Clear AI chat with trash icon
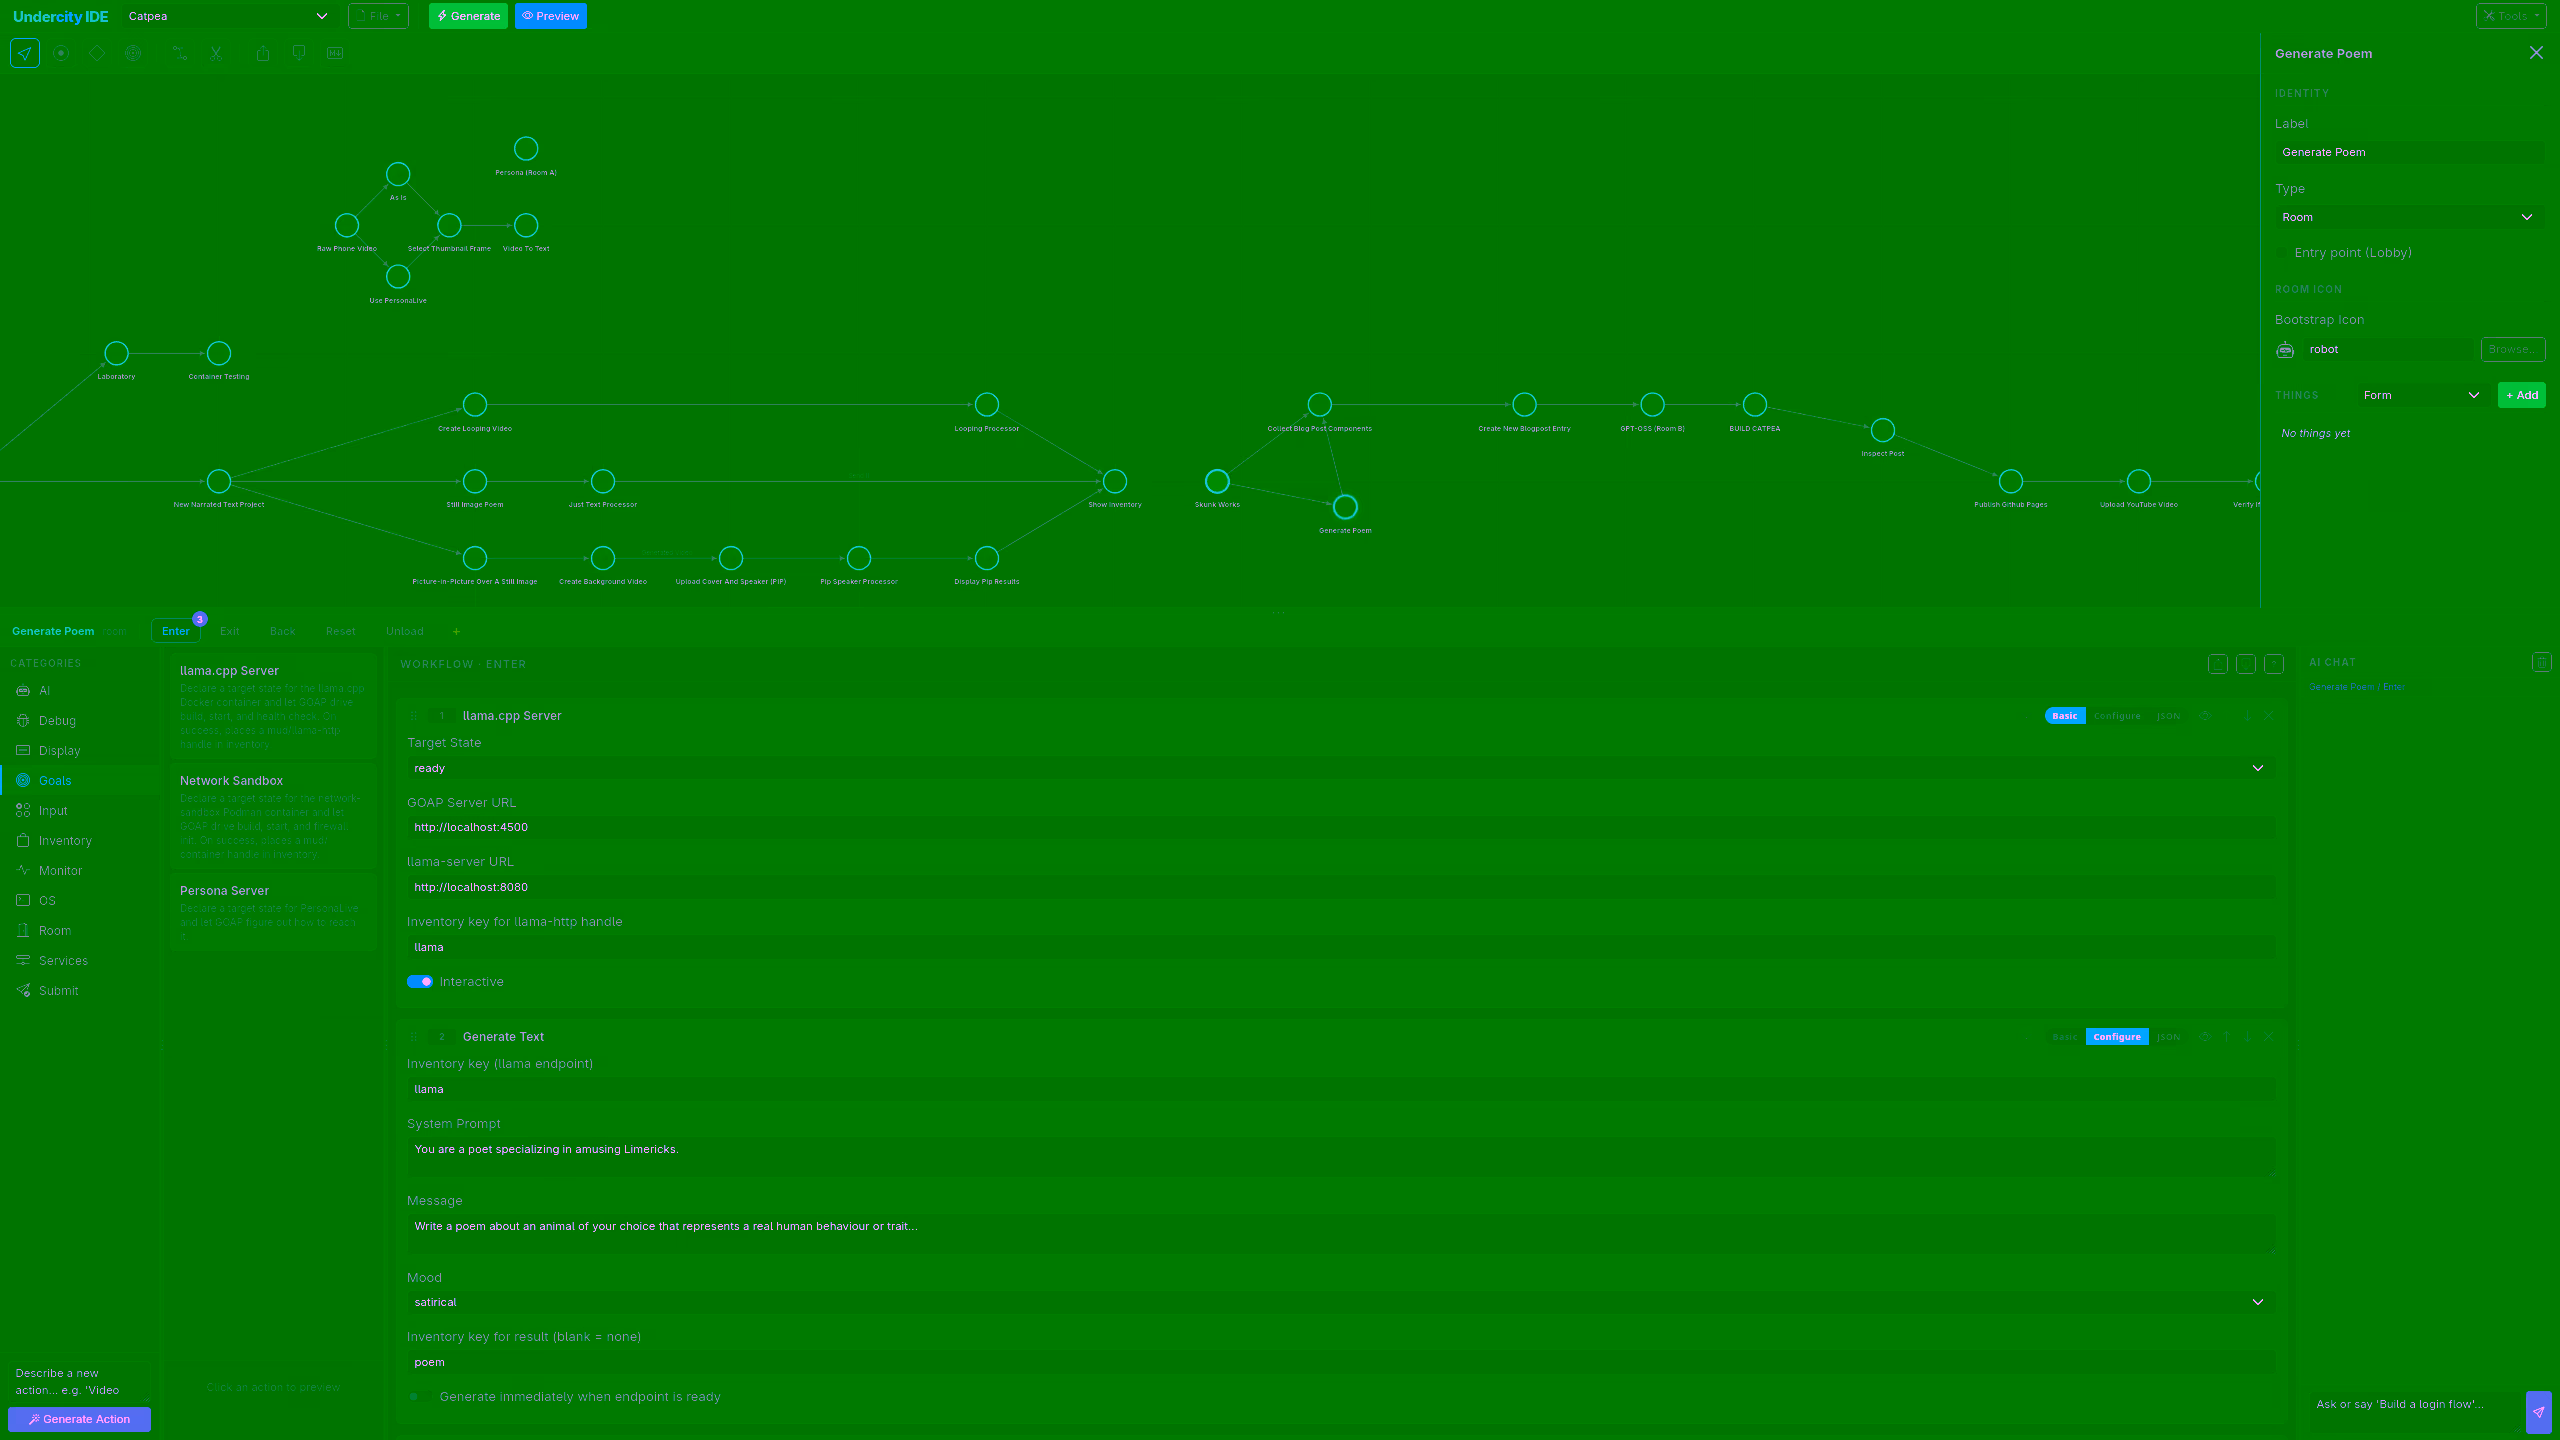The image size is (2560, 1440). click(2541, 662)
